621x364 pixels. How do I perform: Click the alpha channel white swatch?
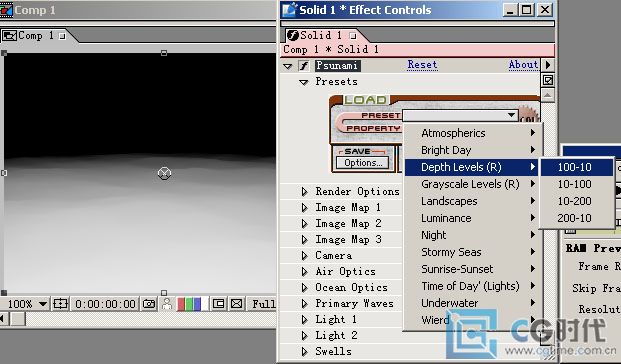(204, 304)
